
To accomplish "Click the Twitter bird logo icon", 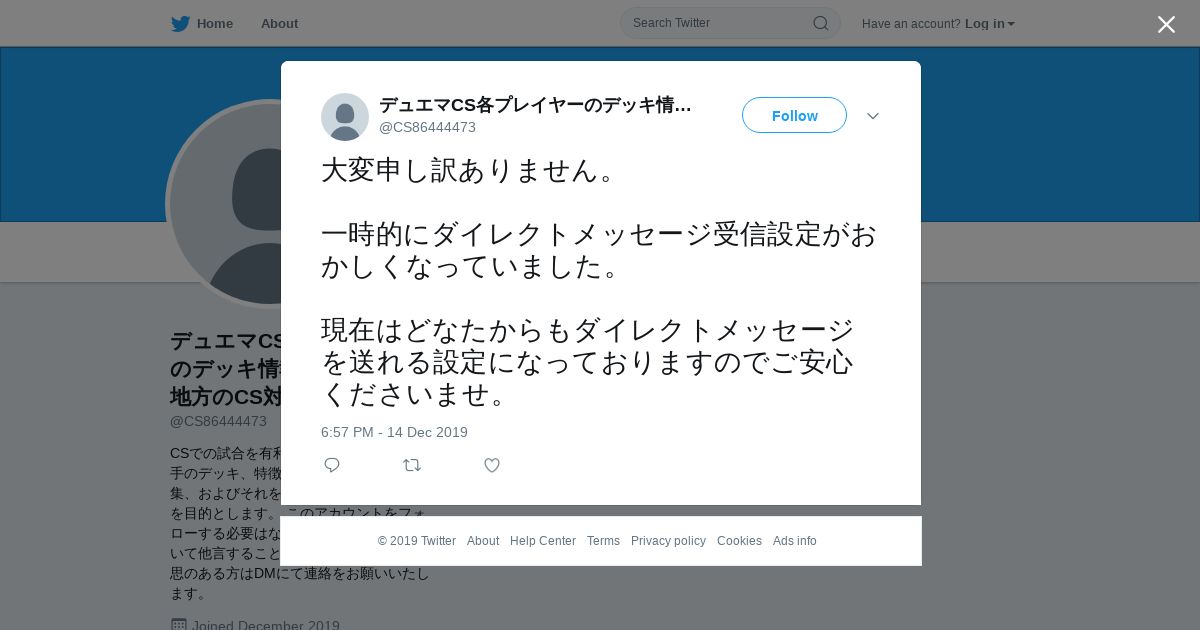I will coord(180,24).
